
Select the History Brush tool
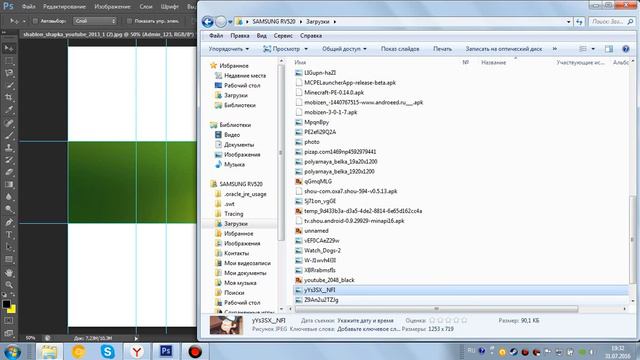point(9,160)
